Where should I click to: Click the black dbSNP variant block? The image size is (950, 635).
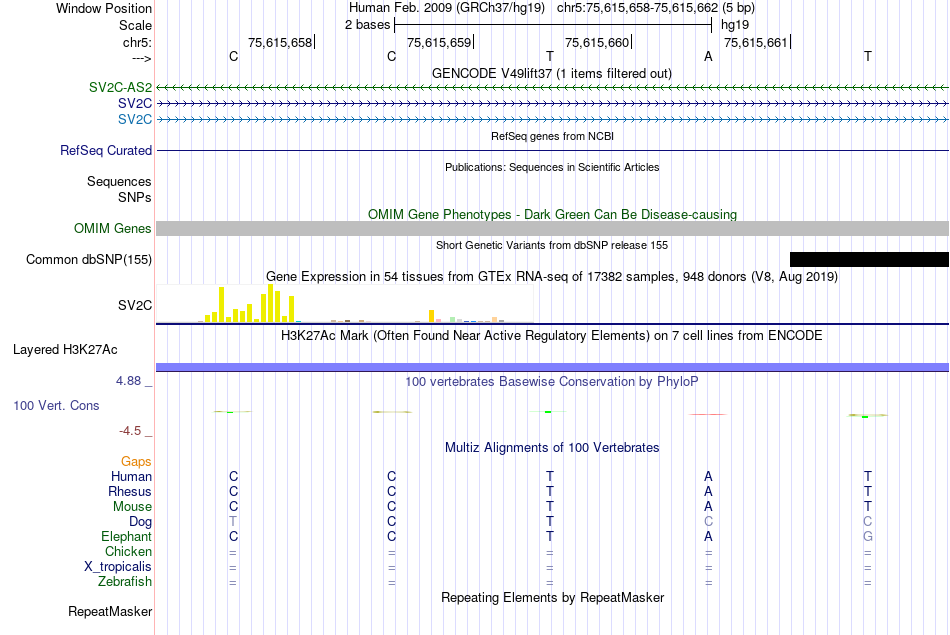pyautogui.click(x=869, y=259)
